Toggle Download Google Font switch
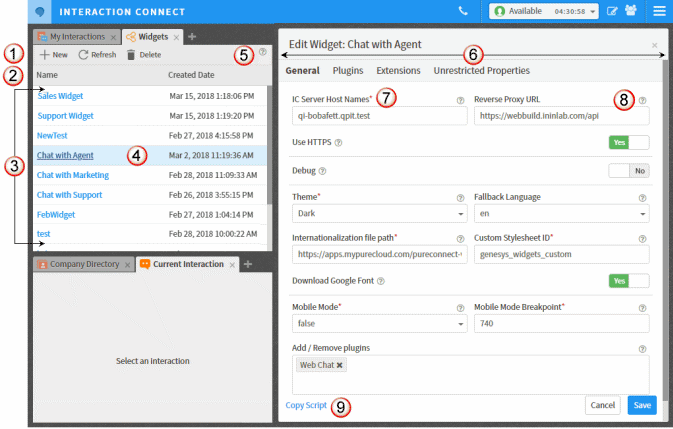Image resolution: width=673 pixels, height=429 pixels. click(x=628, y=281)
